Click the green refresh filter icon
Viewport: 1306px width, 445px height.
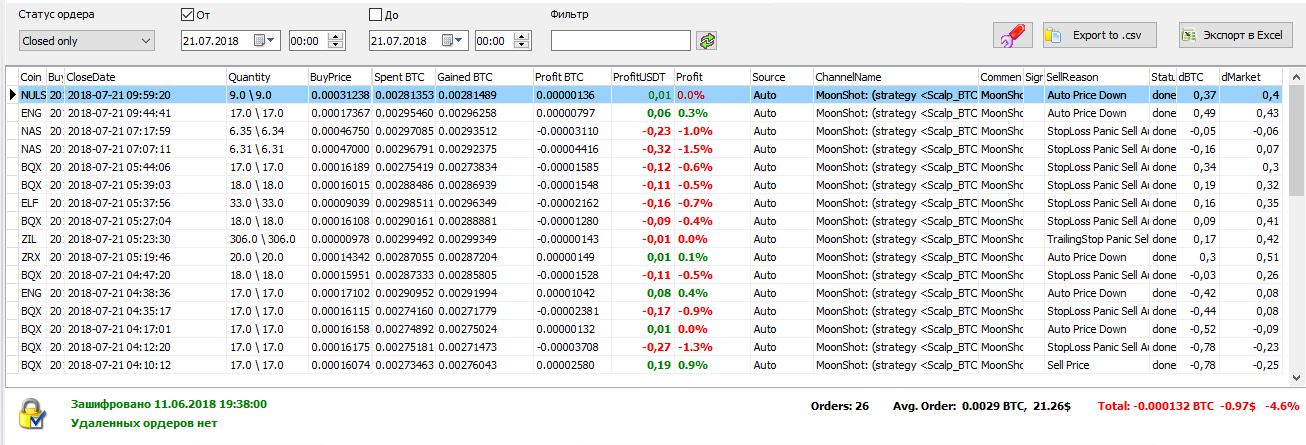[708, 41]
